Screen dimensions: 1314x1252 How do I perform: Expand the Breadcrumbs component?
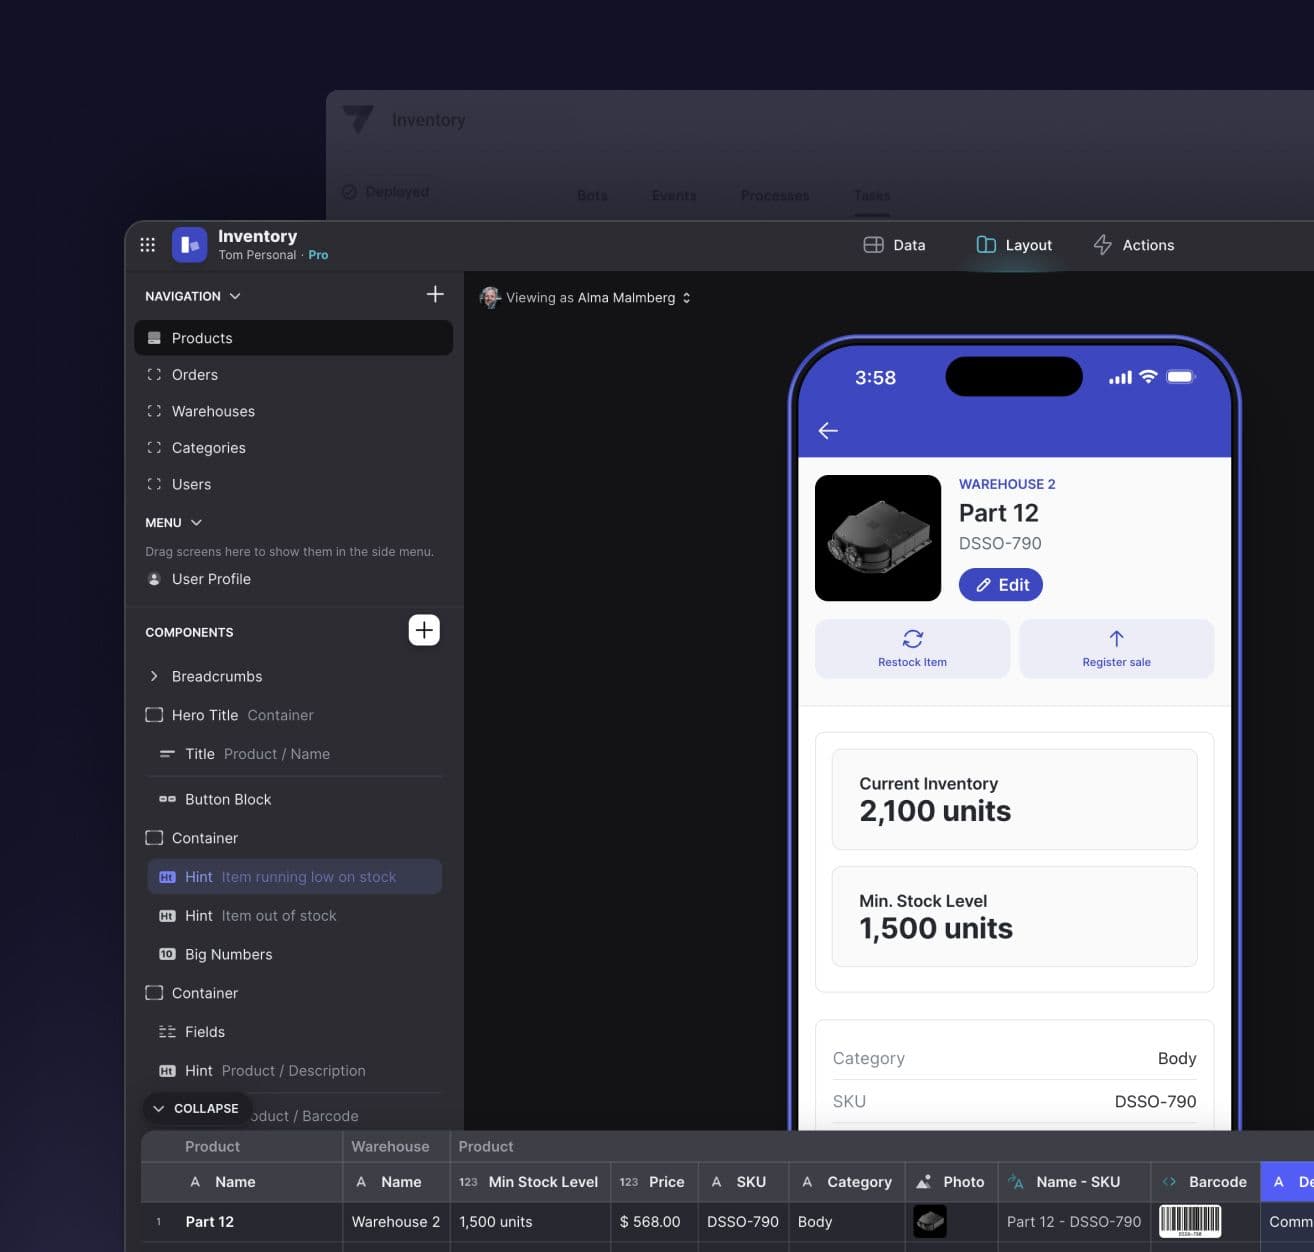[154, 676]
